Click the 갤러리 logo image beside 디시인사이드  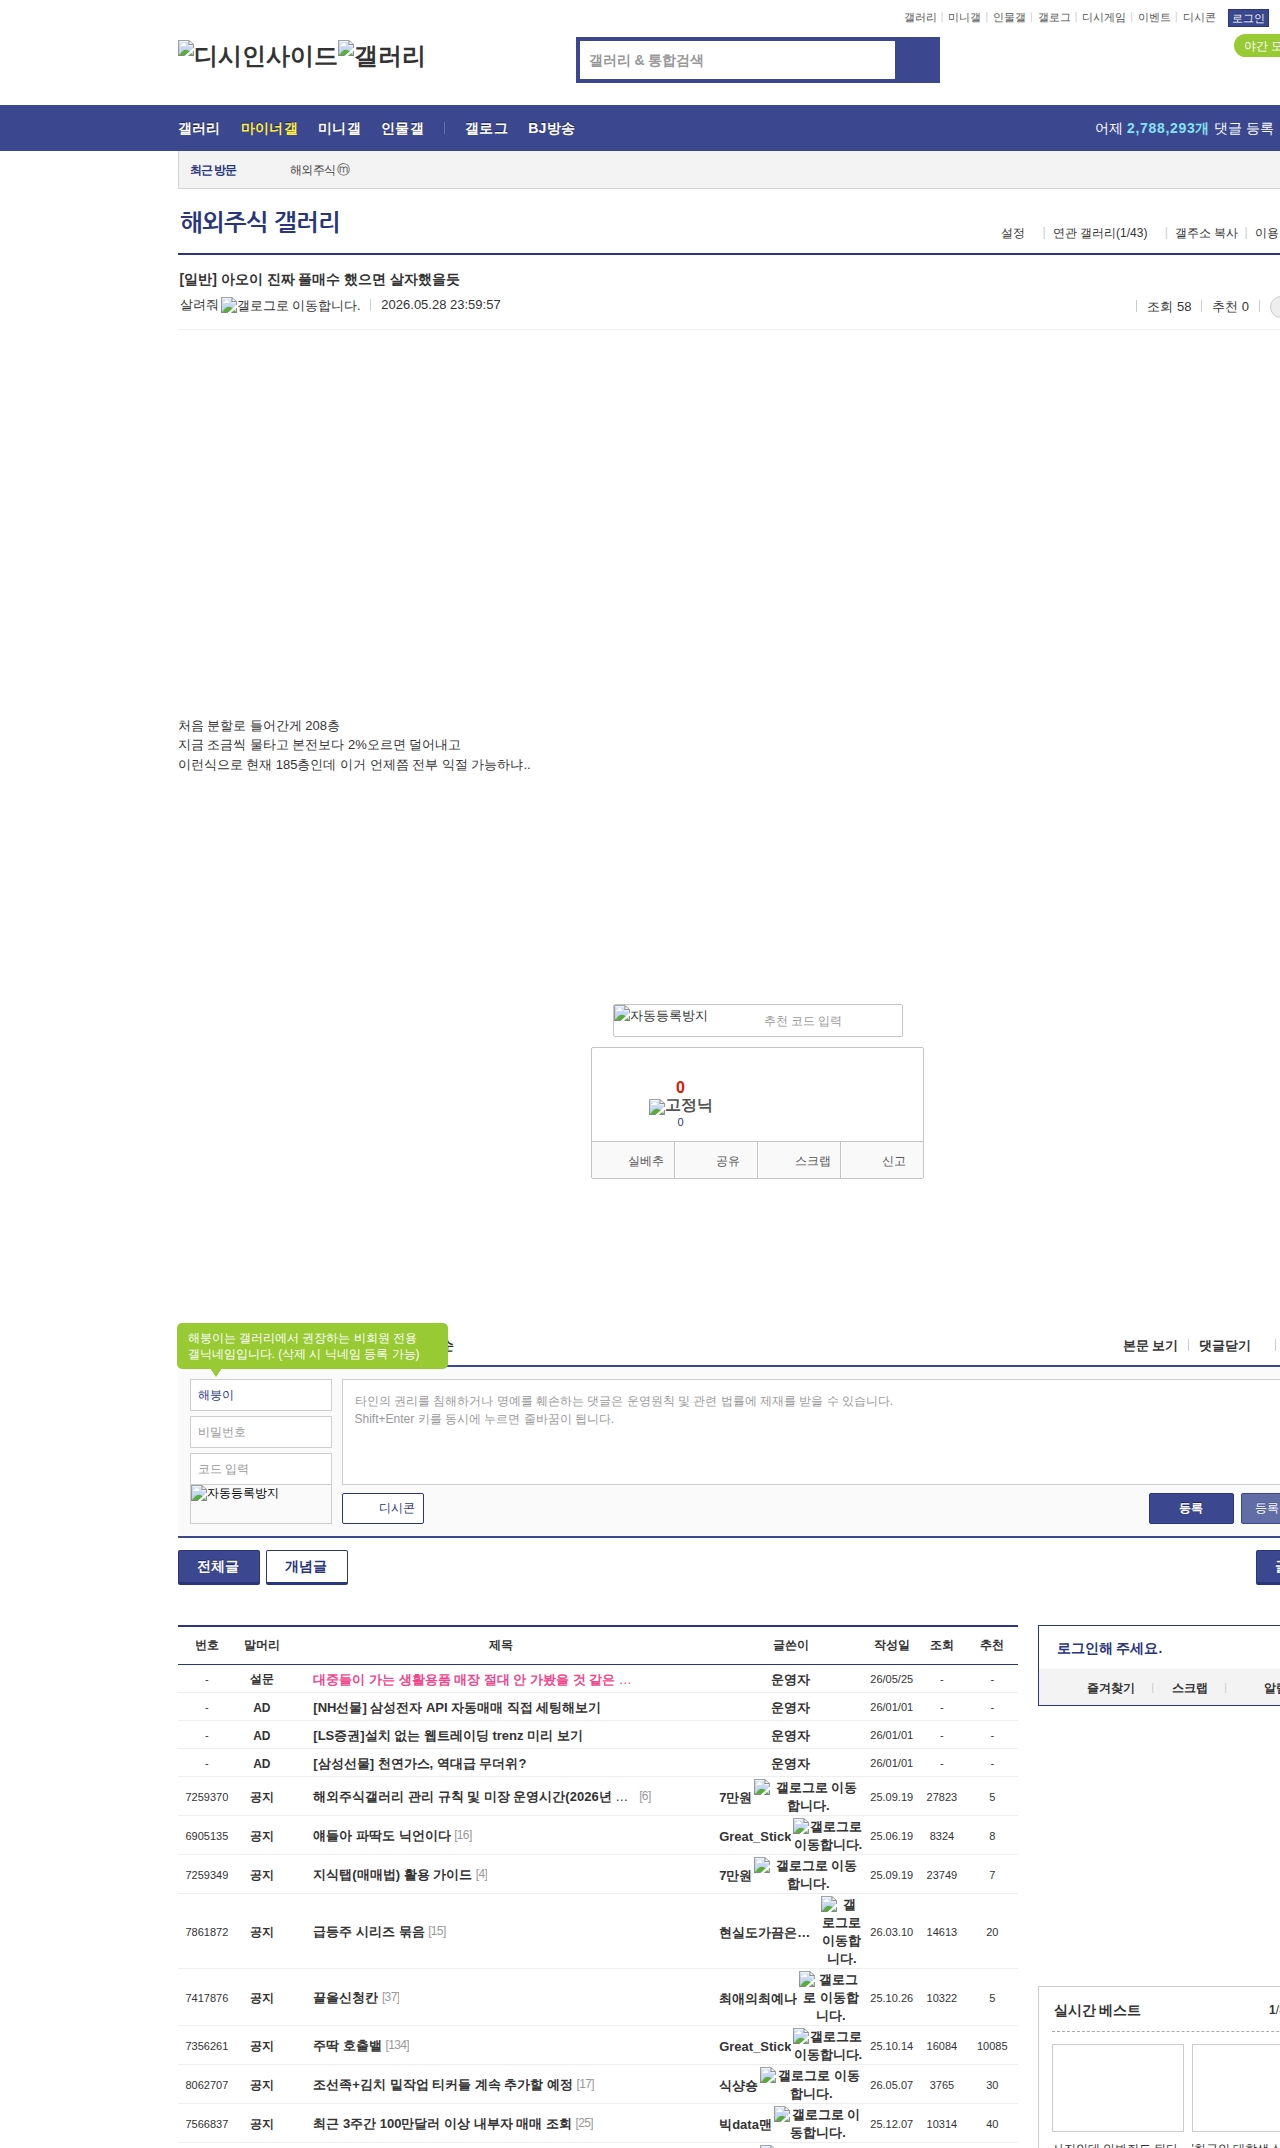[381, 55]
